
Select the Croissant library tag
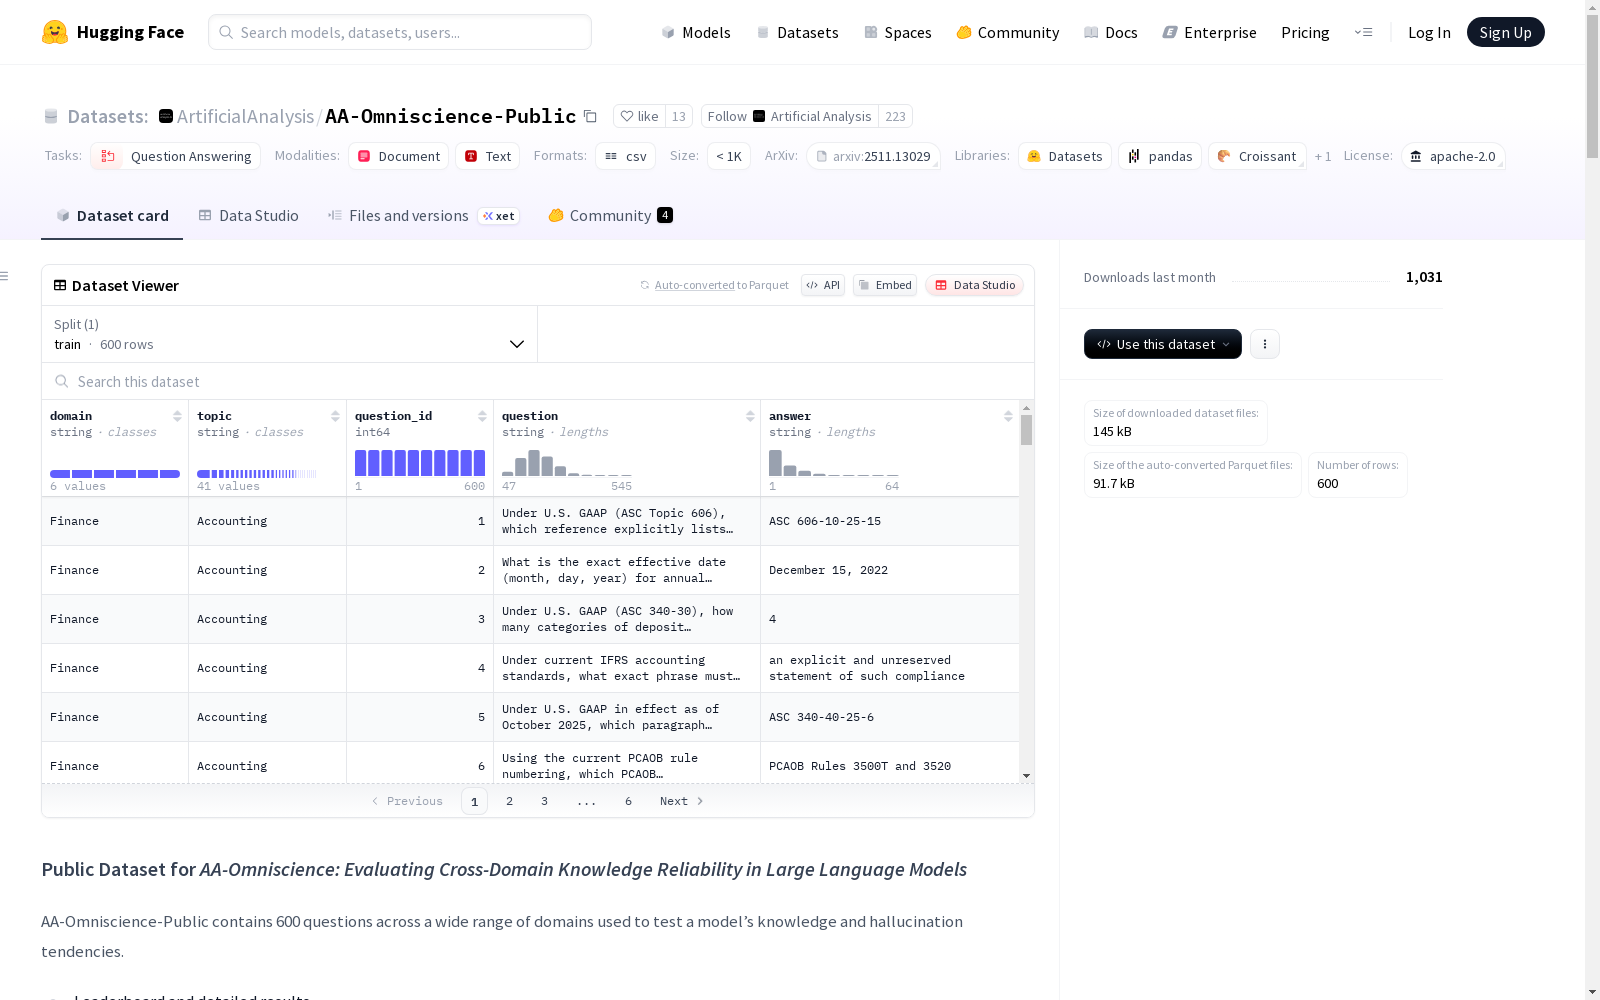pyautogui.click(x=1257, y=156)
